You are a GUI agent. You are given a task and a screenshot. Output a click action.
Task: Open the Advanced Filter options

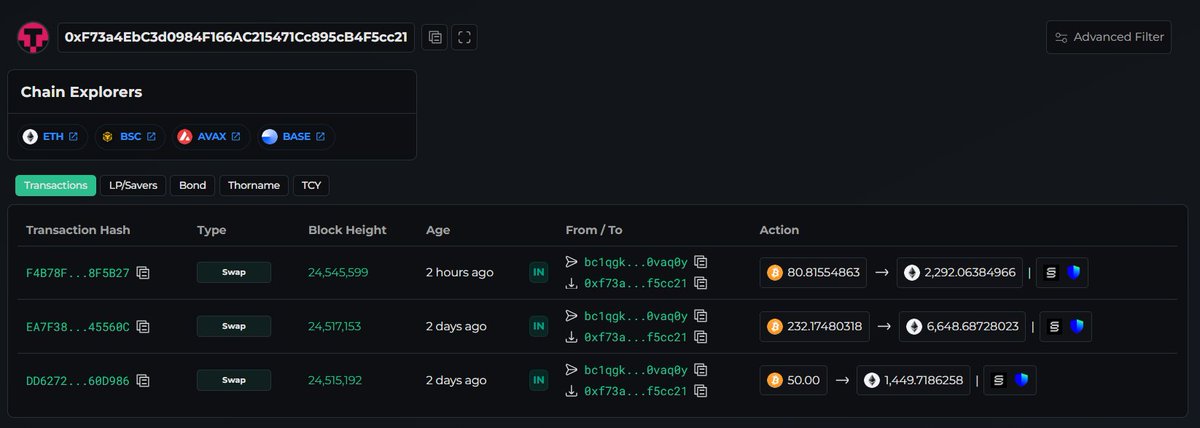click(x=1108, y=37)
